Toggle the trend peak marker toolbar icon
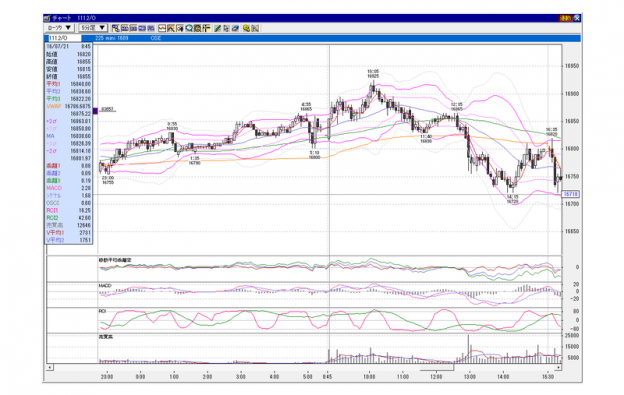The width and height of the screenshot is (624, 395). coord(171,28)
